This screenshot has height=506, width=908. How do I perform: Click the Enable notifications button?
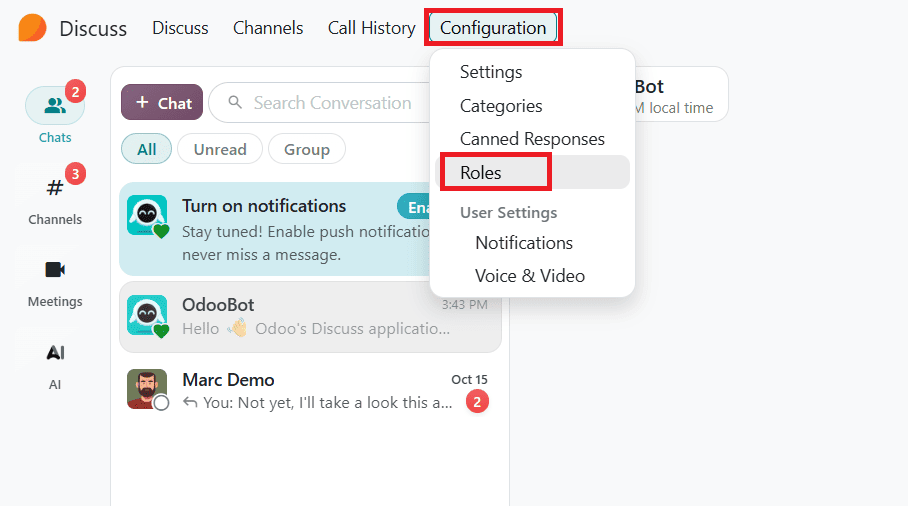click(x=415, y=207)
